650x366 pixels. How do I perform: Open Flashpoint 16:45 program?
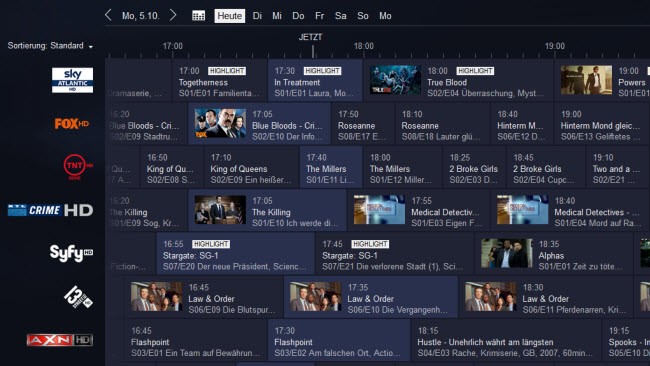[x=196, y=341]
